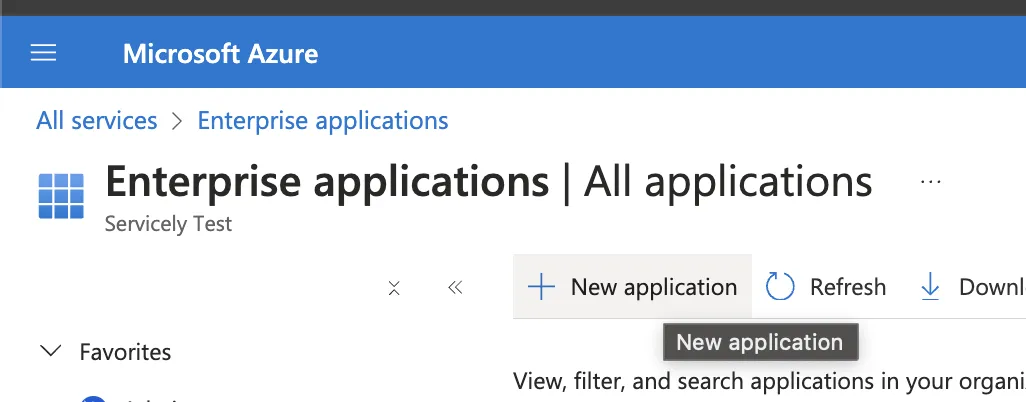The image size is (1026, 402).
Task: Select the Download toolbar label
Action: 992,287
